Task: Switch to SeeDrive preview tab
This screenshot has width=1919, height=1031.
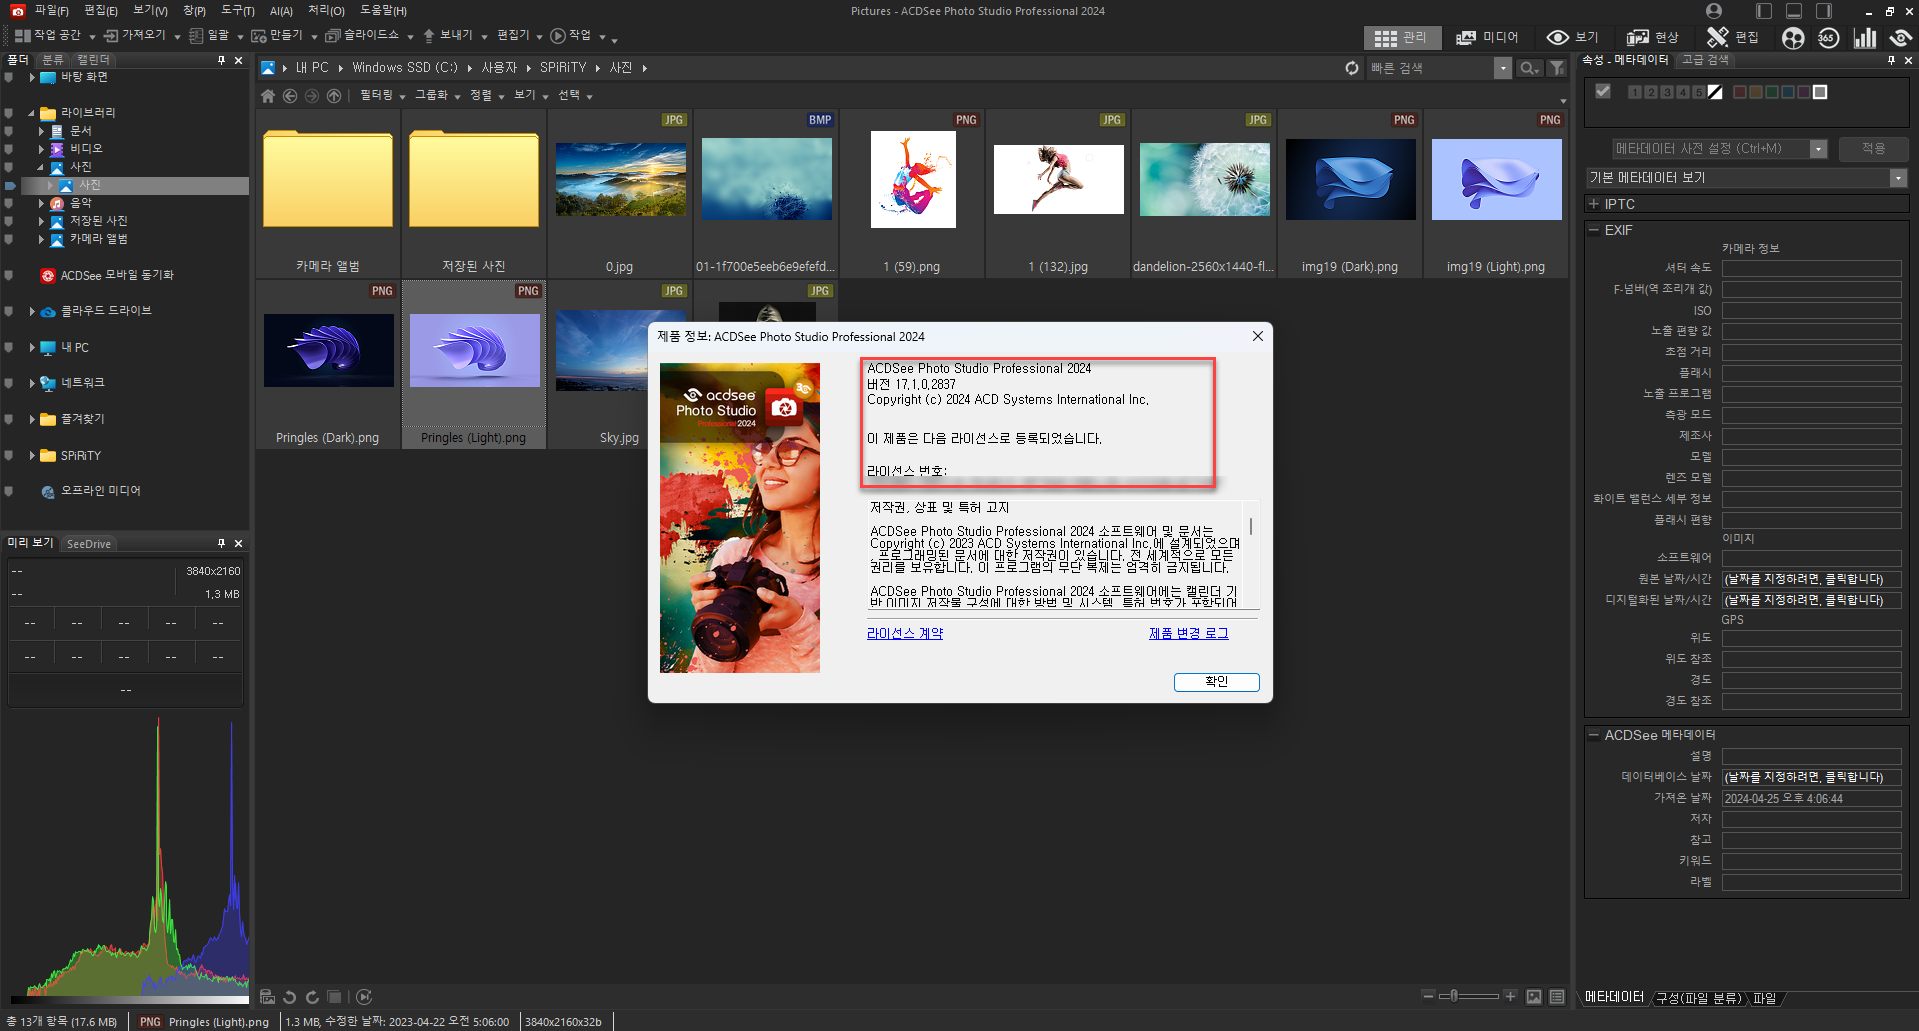Action: pos(88,544)
